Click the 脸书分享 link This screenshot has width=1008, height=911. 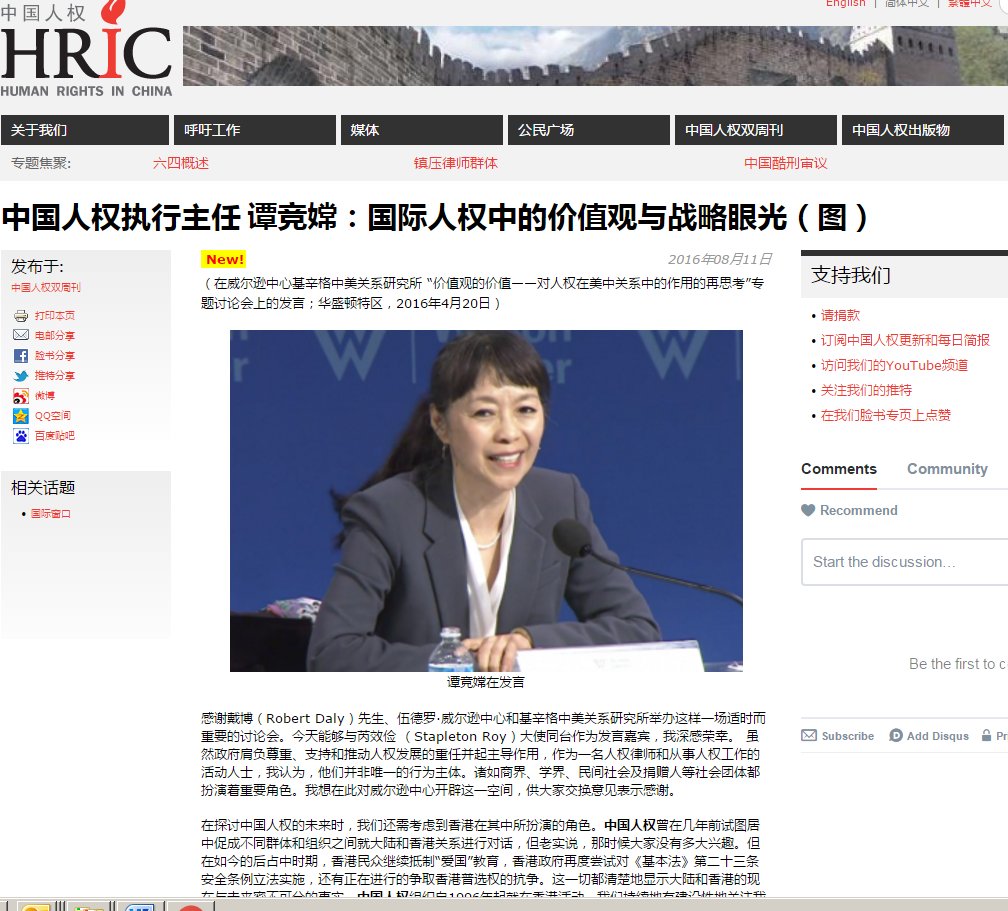55,356
